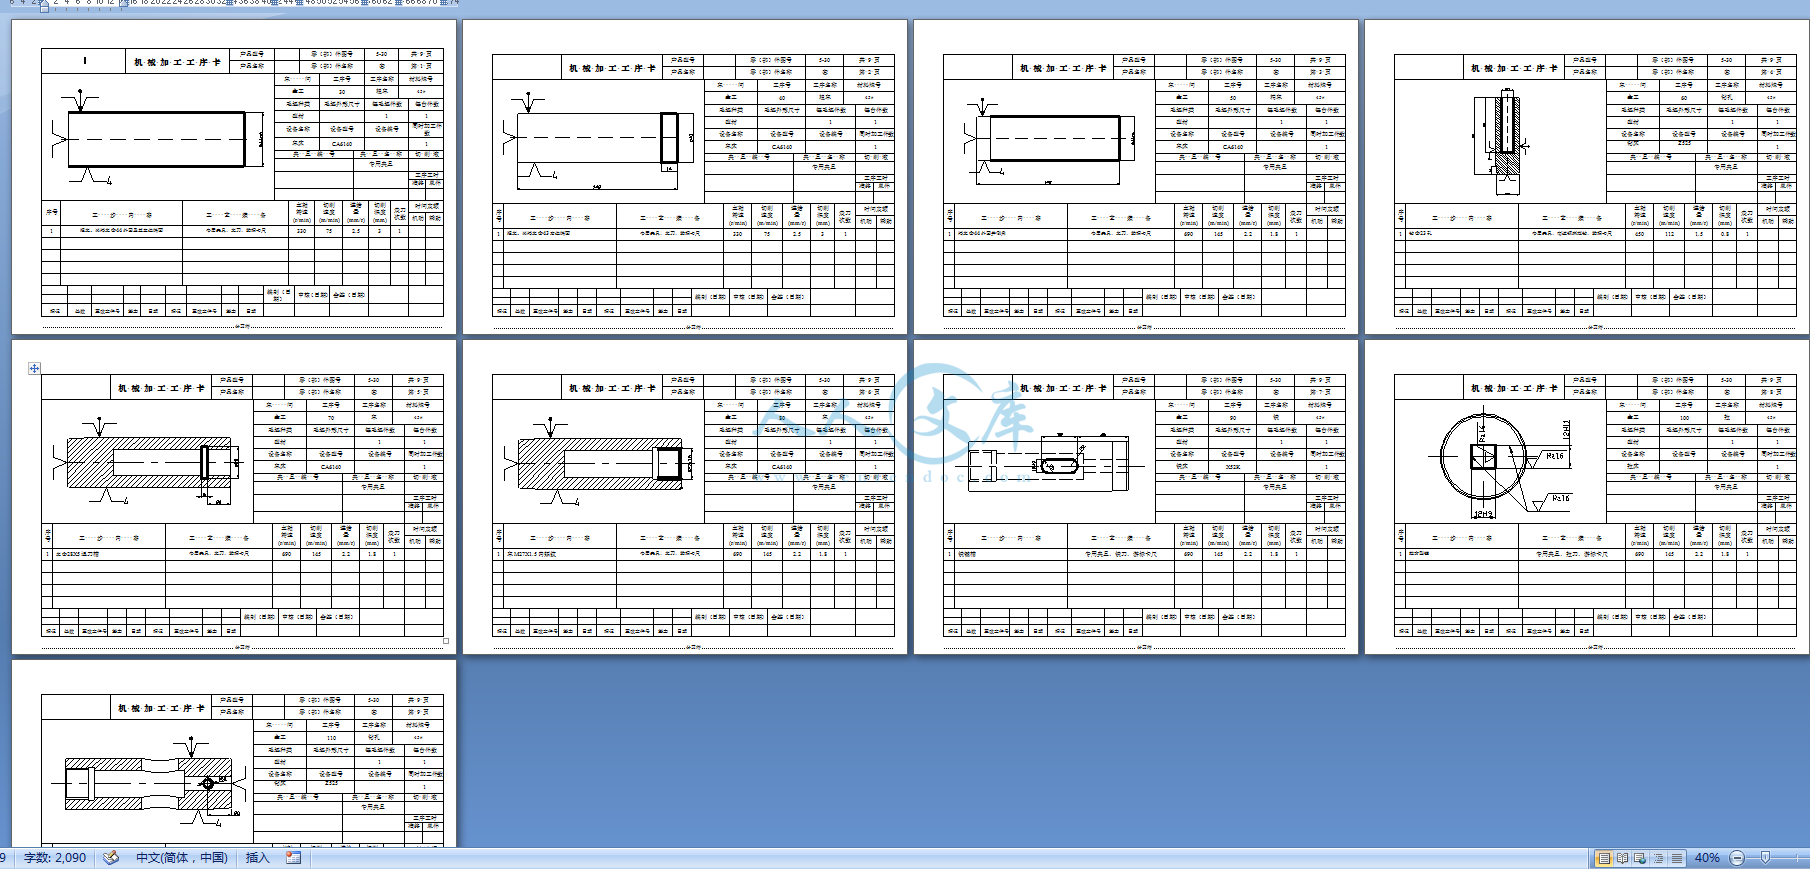The height and width of the screenshot is (869, 1810).
Task: Click the table move handle on page five
Action: coord(34,368)
